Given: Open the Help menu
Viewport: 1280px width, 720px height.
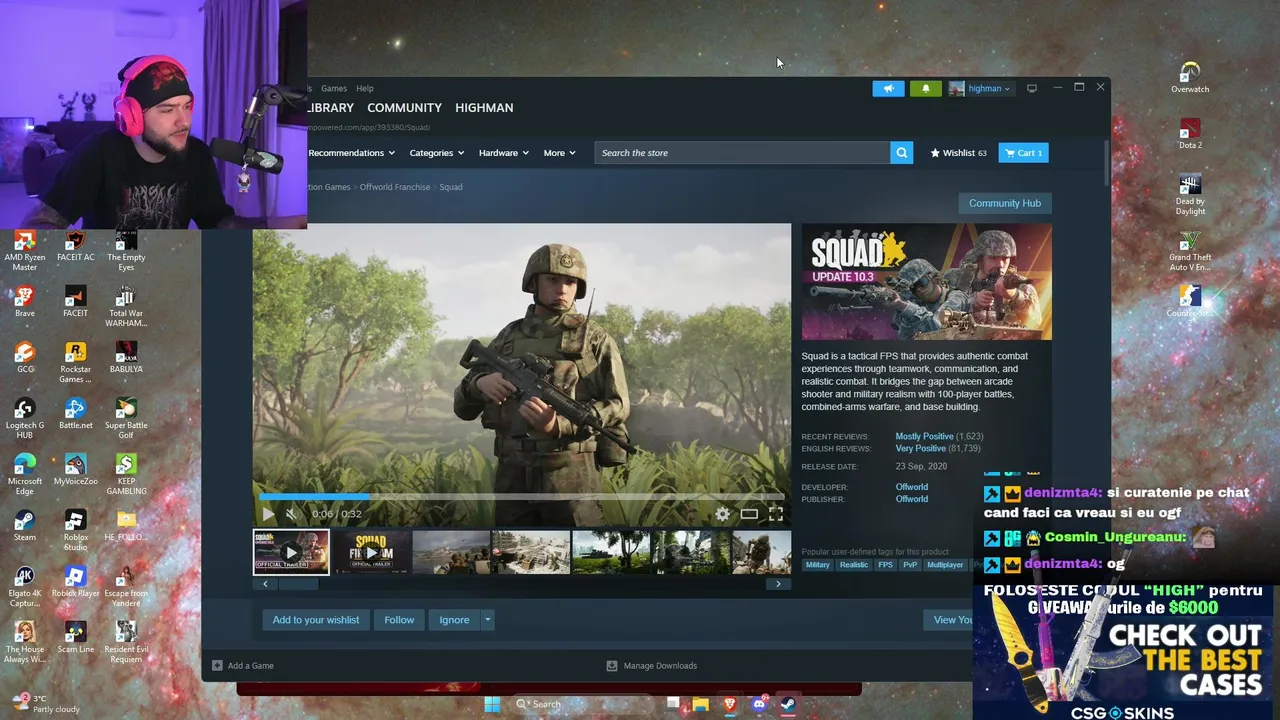Looking at the screenshot, I should point(365,89).
